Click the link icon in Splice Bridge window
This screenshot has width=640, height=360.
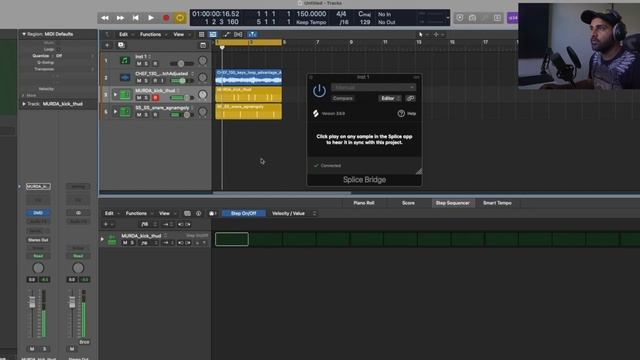pos(411,98)
